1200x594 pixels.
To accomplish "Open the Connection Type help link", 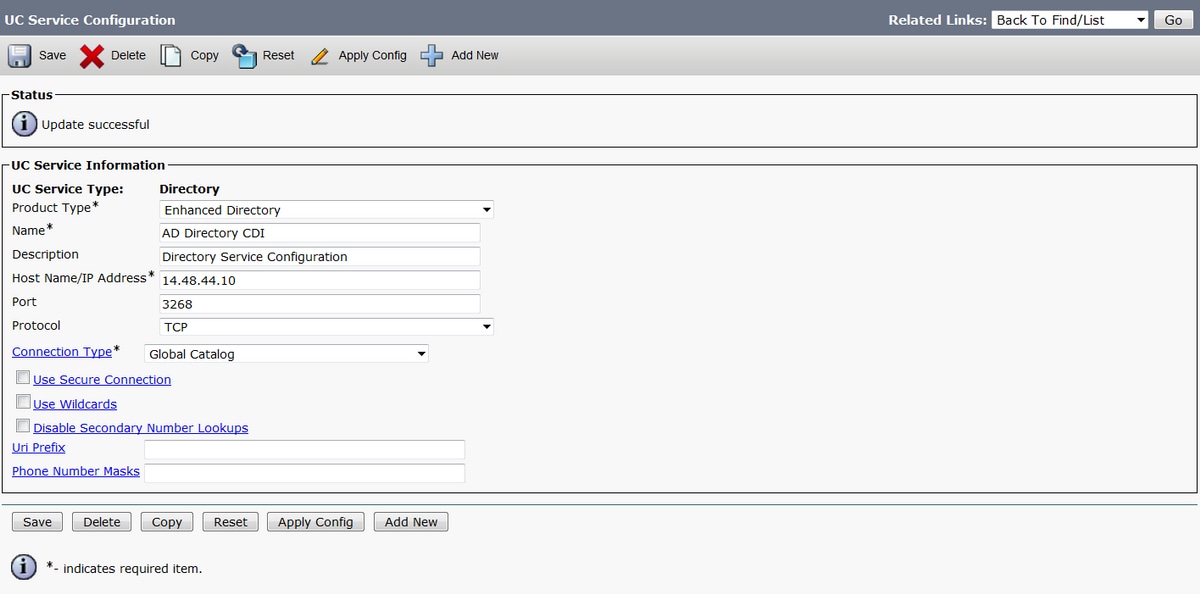I will (x=62, y=351).
